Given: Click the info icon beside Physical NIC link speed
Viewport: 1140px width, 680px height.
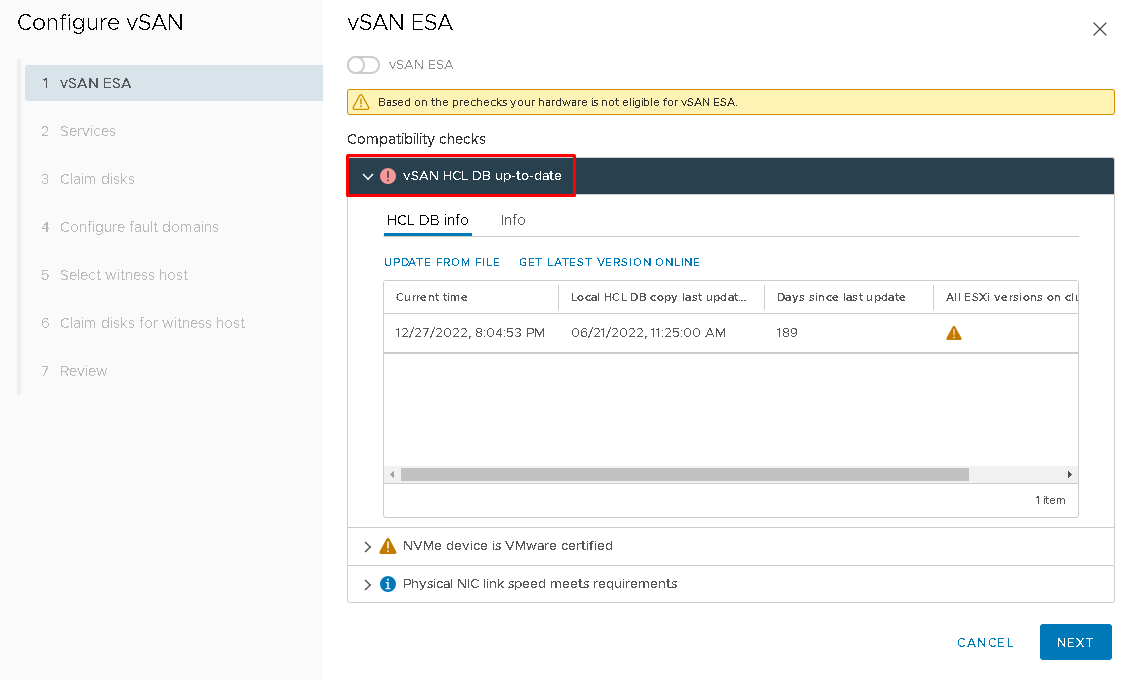Looking at the screenshot, I should coord(388,583).
